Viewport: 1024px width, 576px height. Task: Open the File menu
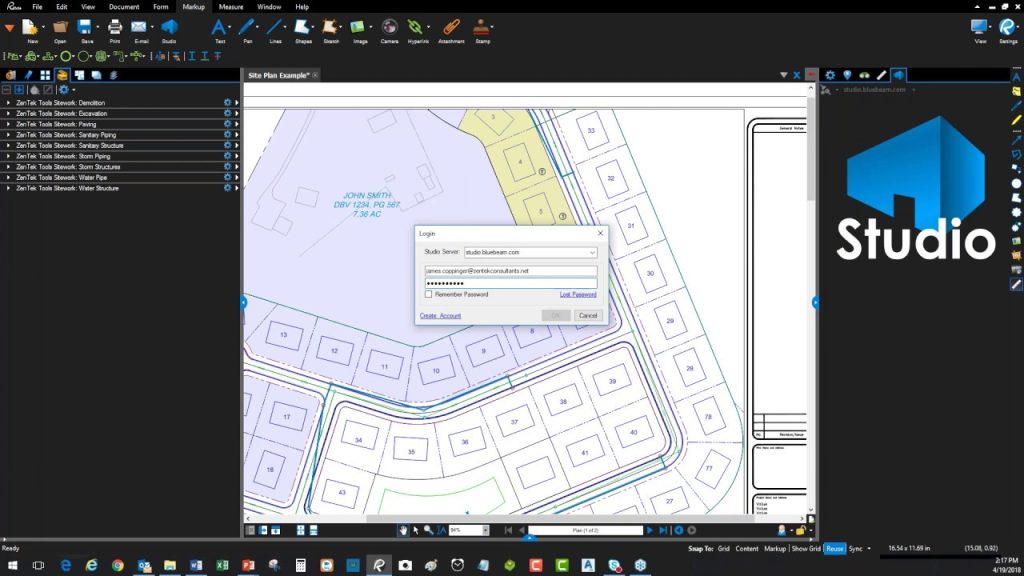pos(37,7)
